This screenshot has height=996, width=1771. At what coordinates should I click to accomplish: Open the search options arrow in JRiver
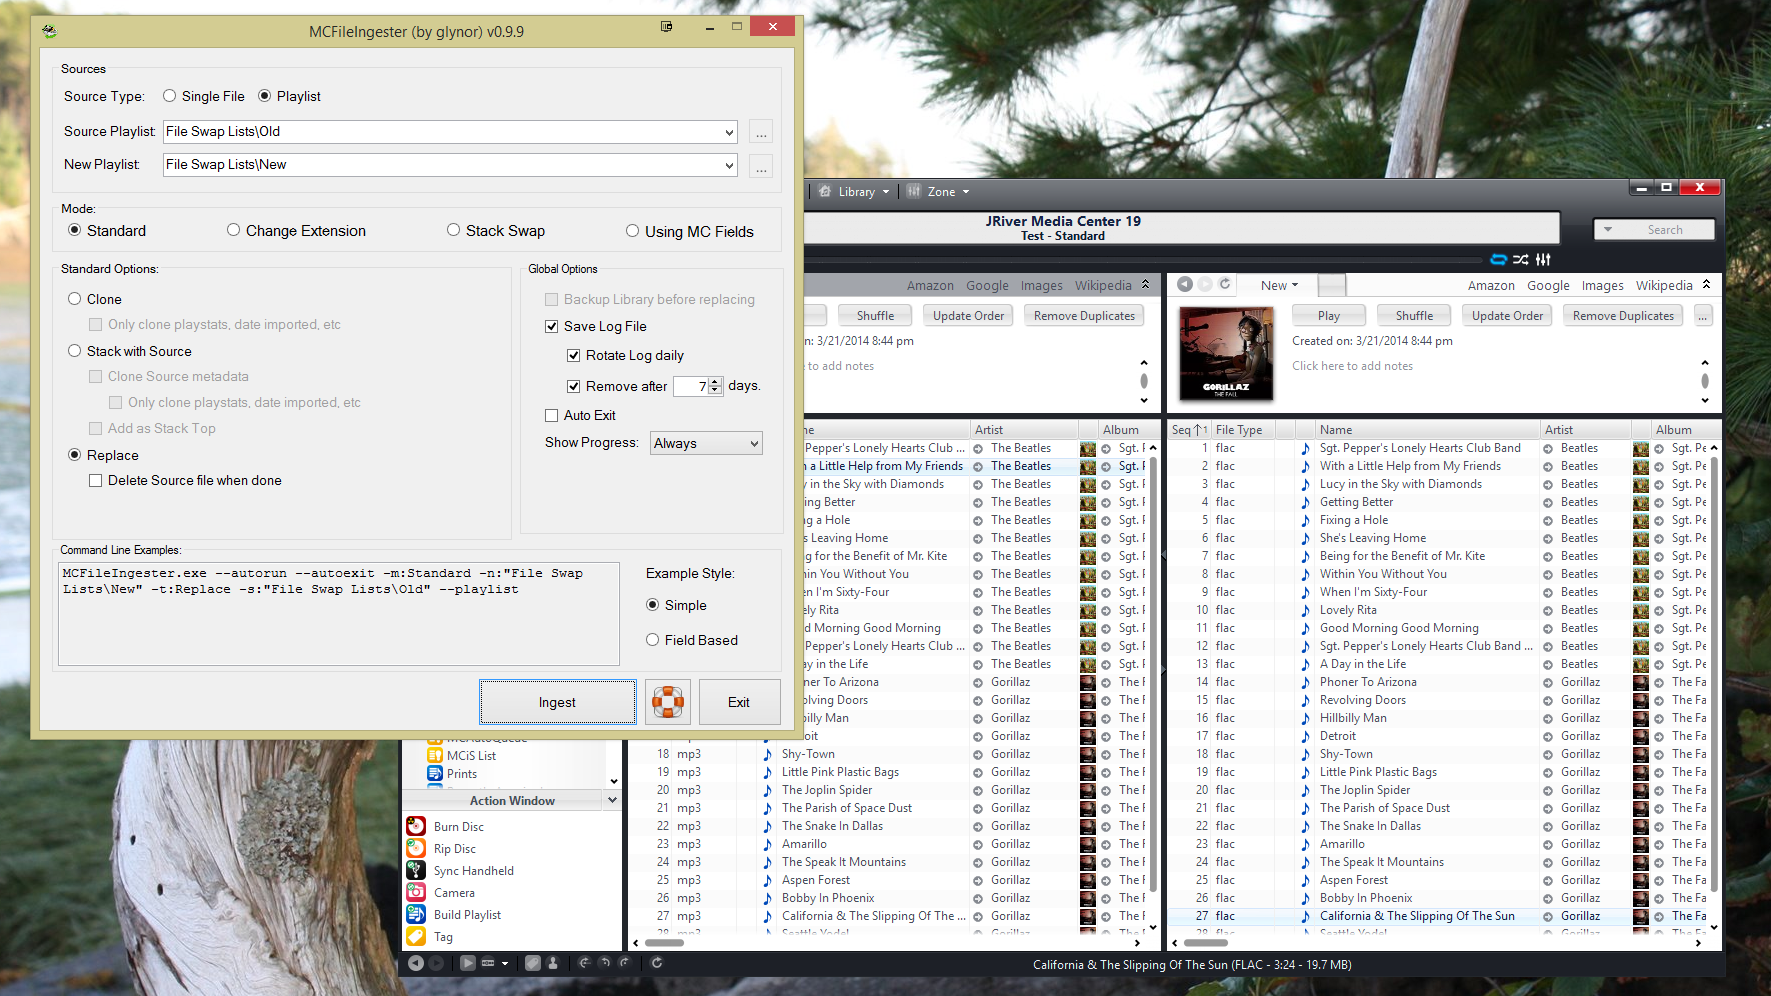click(1608, 230)
